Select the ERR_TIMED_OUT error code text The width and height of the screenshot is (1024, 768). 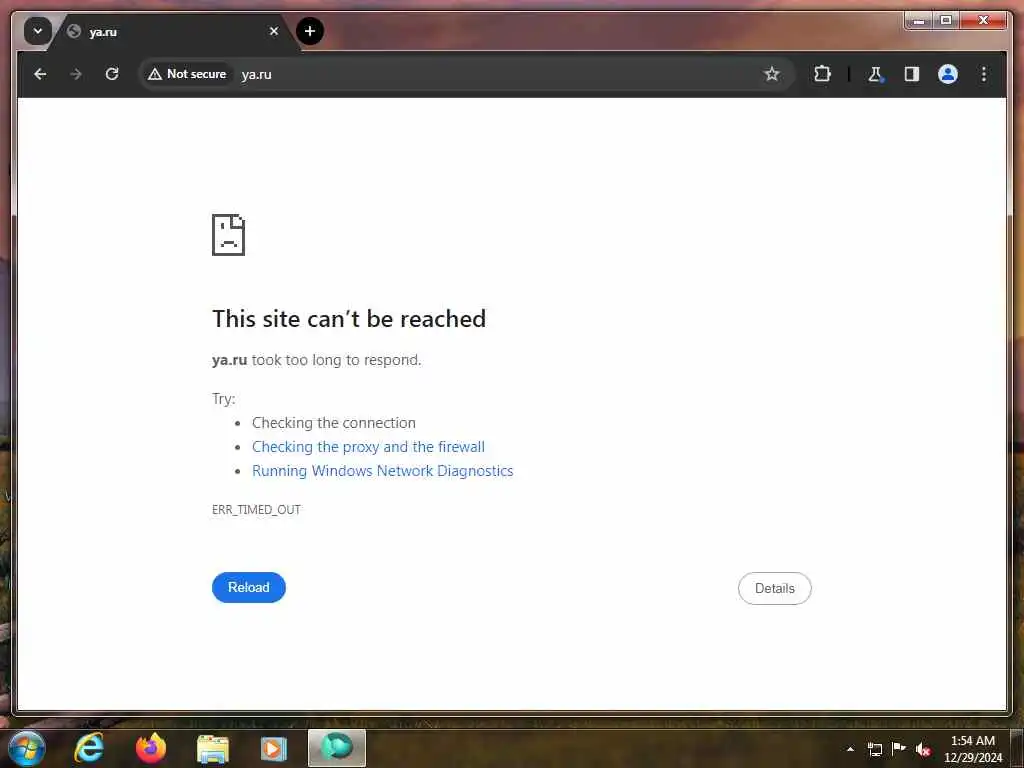pyautogui.click(x=256, y=509)
